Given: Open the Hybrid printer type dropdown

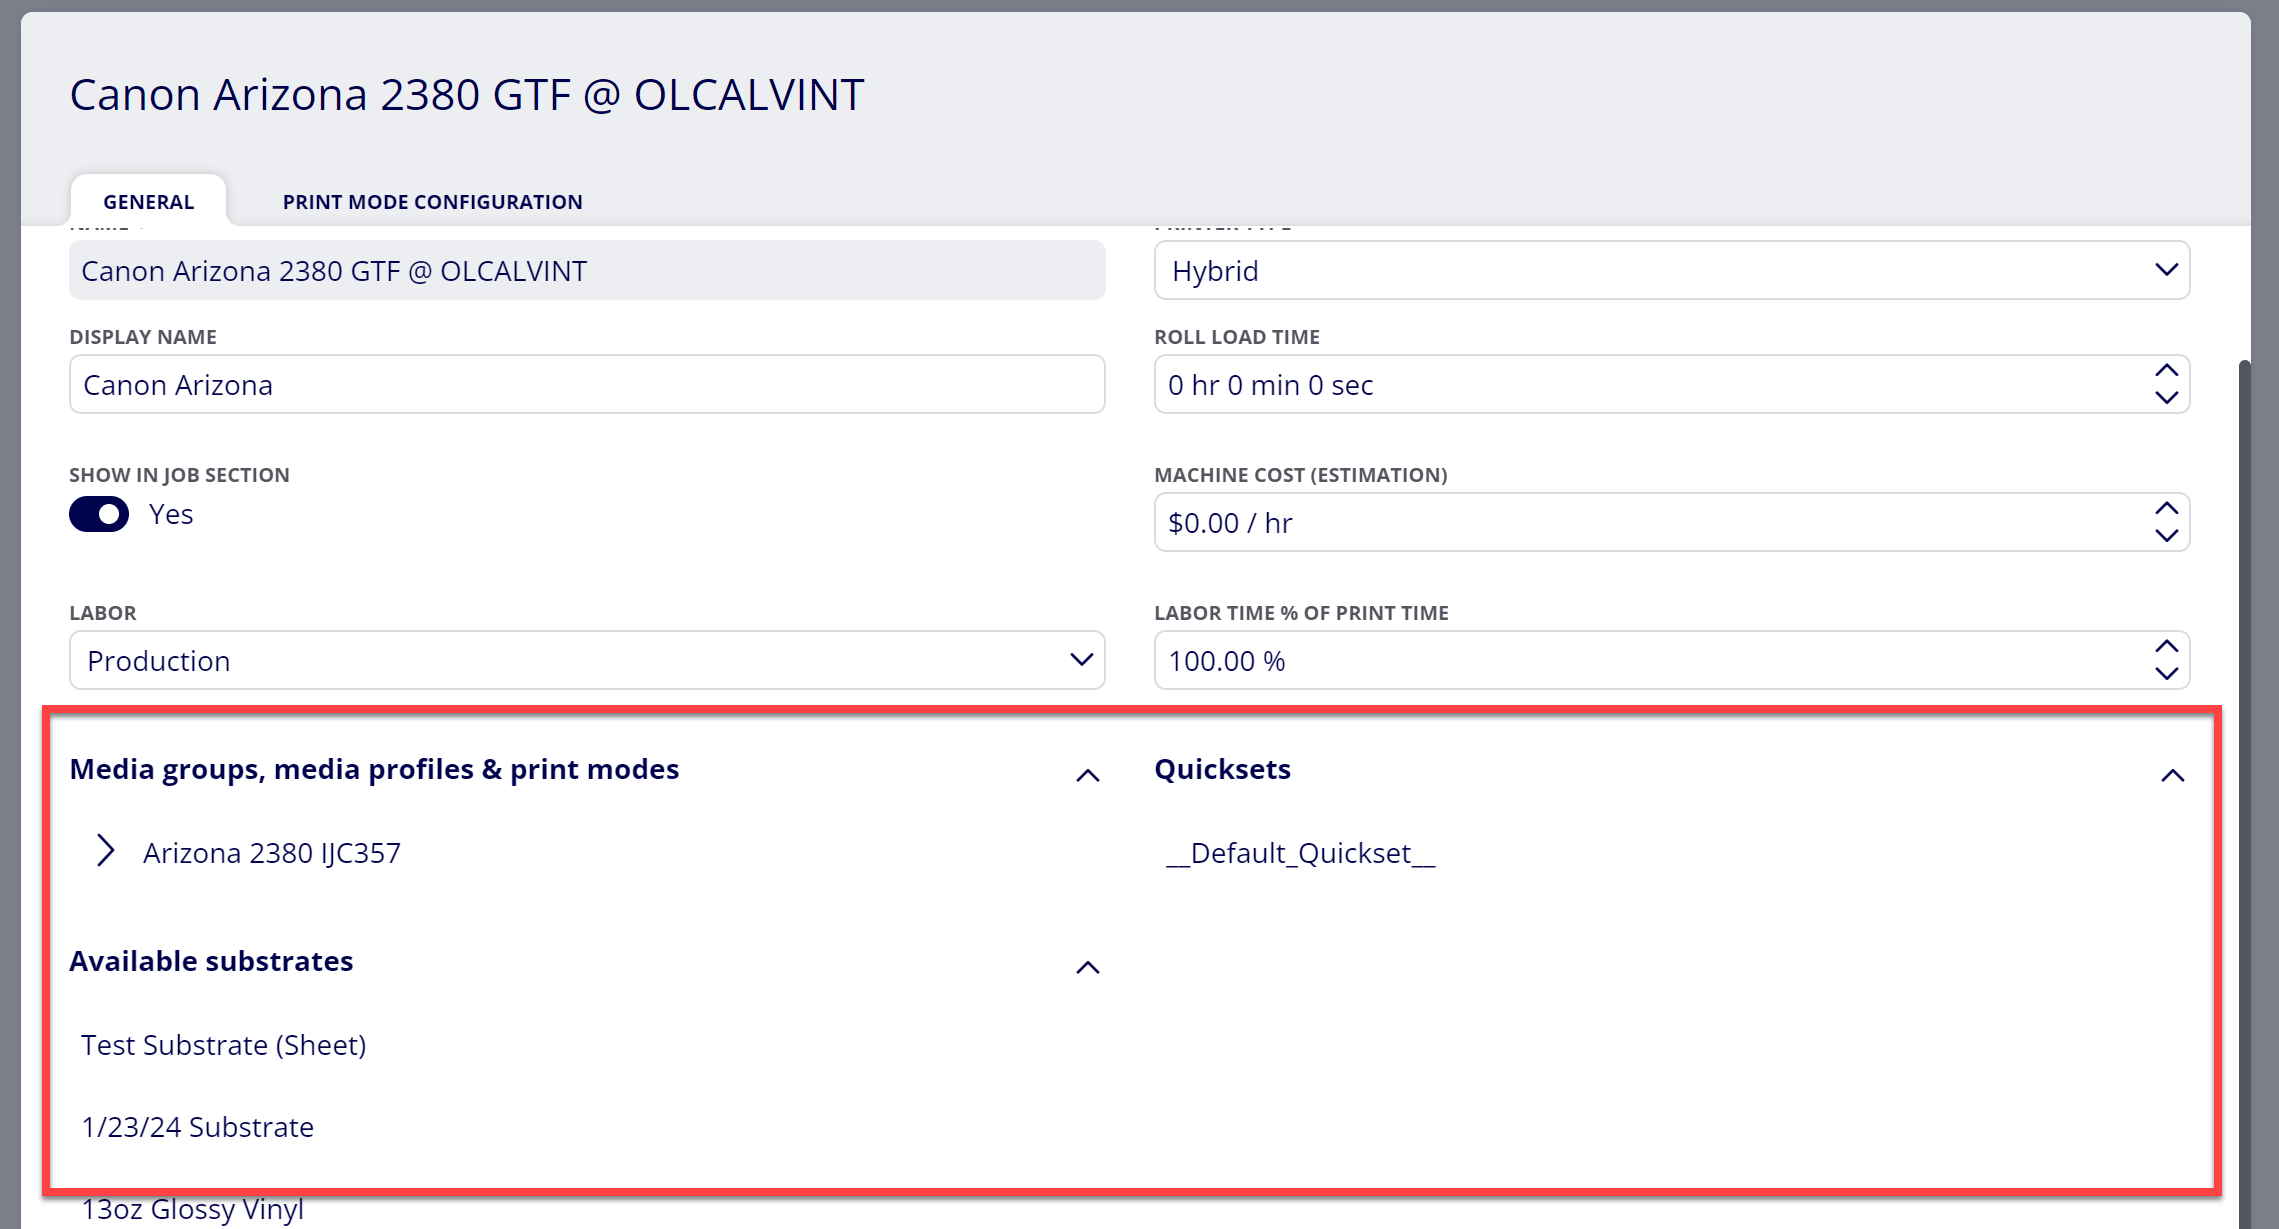Looking at the screenshot, I should coord(1672,270).
